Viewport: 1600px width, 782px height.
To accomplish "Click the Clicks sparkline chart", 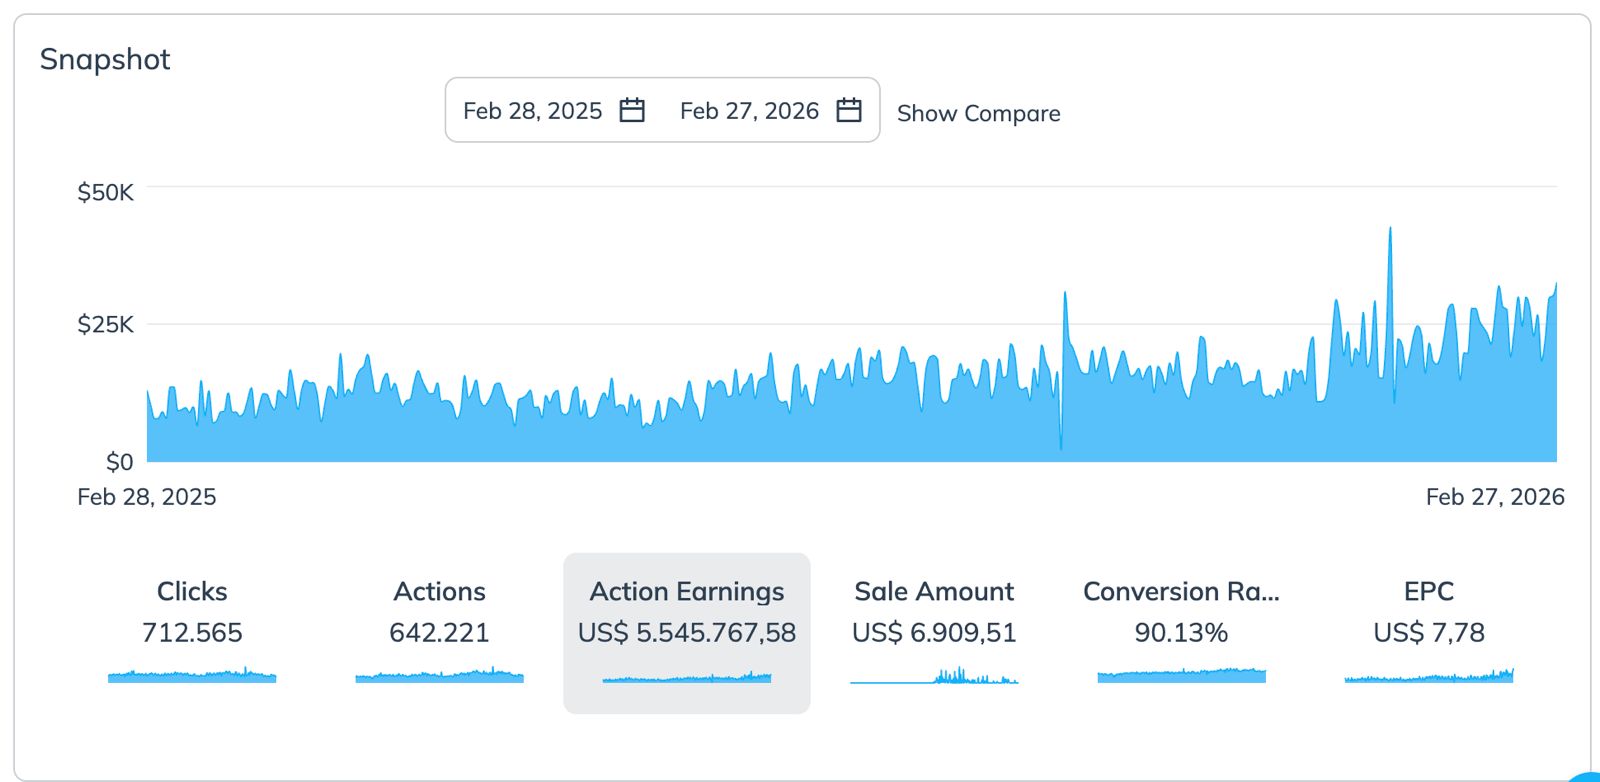I will click(192, 677).
